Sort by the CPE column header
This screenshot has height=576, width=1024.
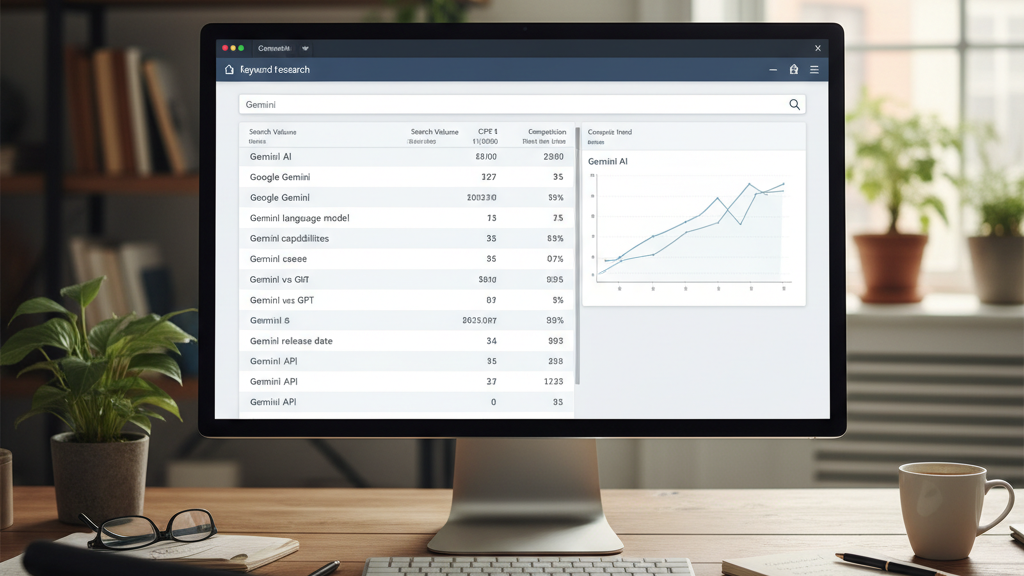(486, 136)
